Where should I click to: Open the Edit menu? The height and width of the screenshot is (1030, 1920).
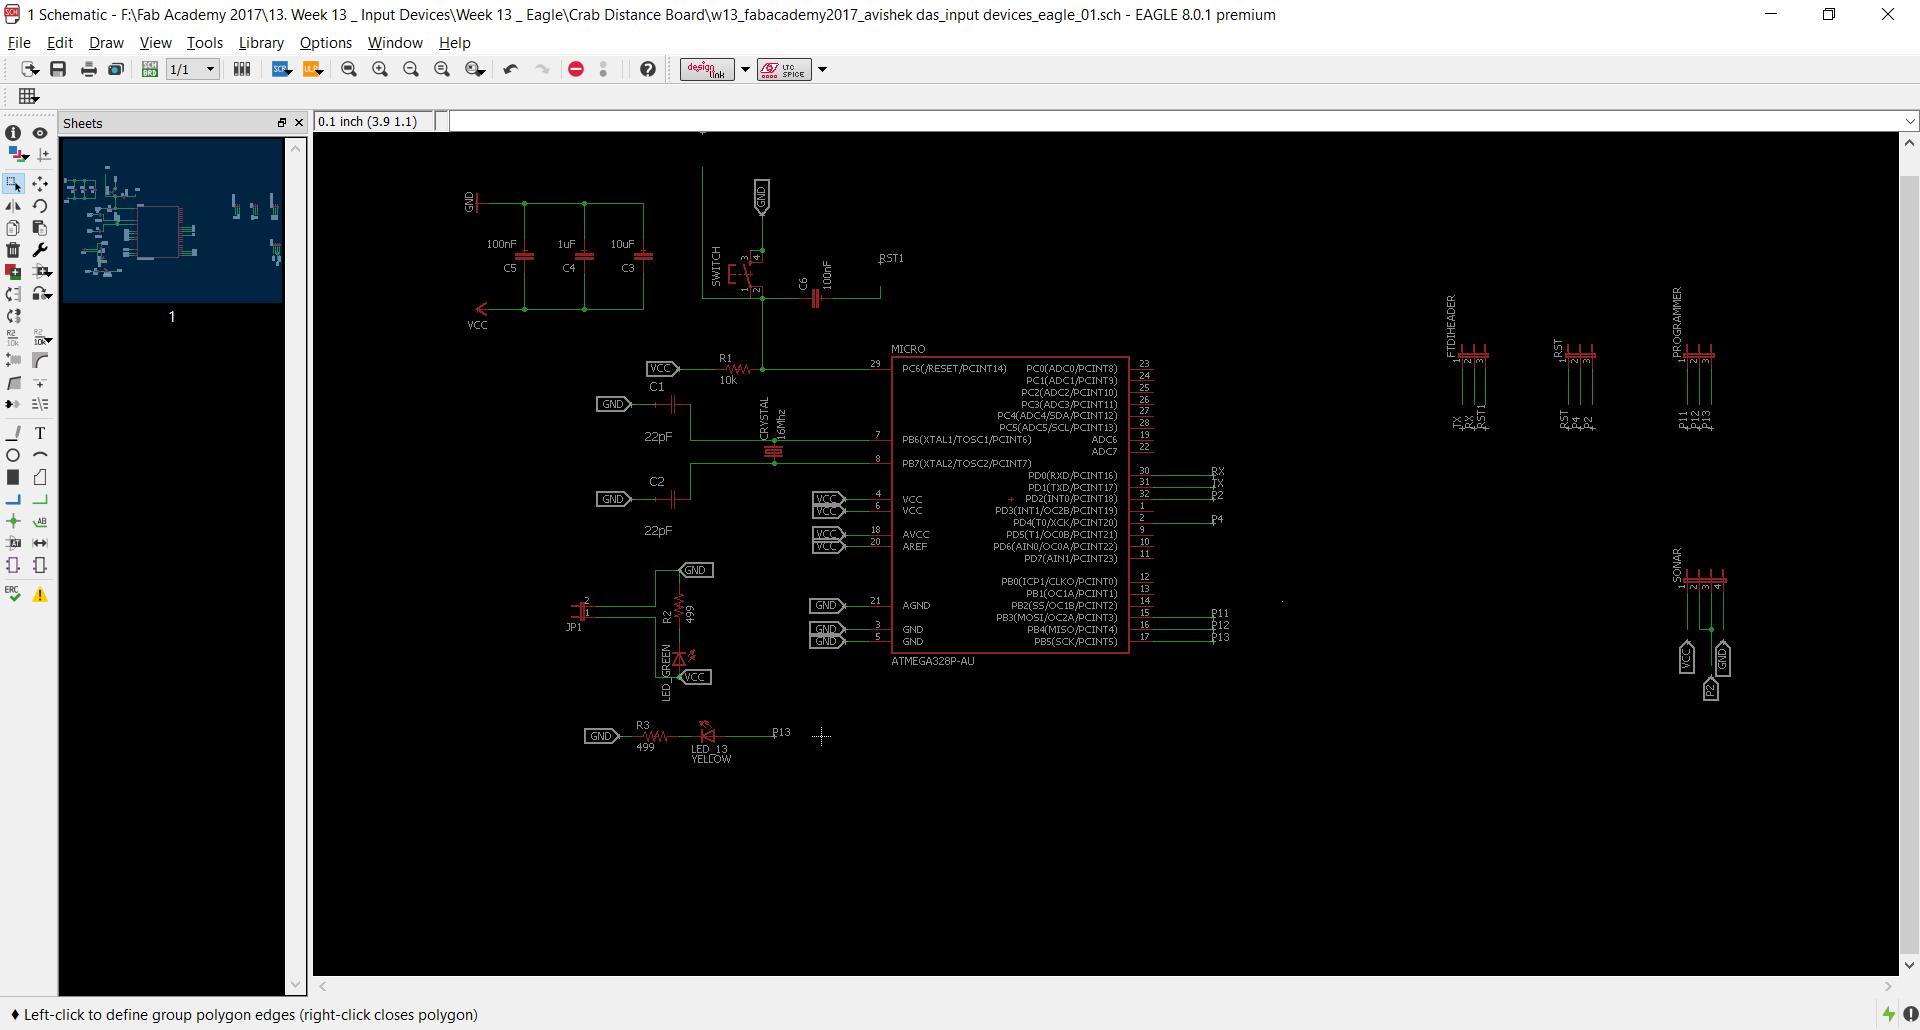[x=60, y=43]
